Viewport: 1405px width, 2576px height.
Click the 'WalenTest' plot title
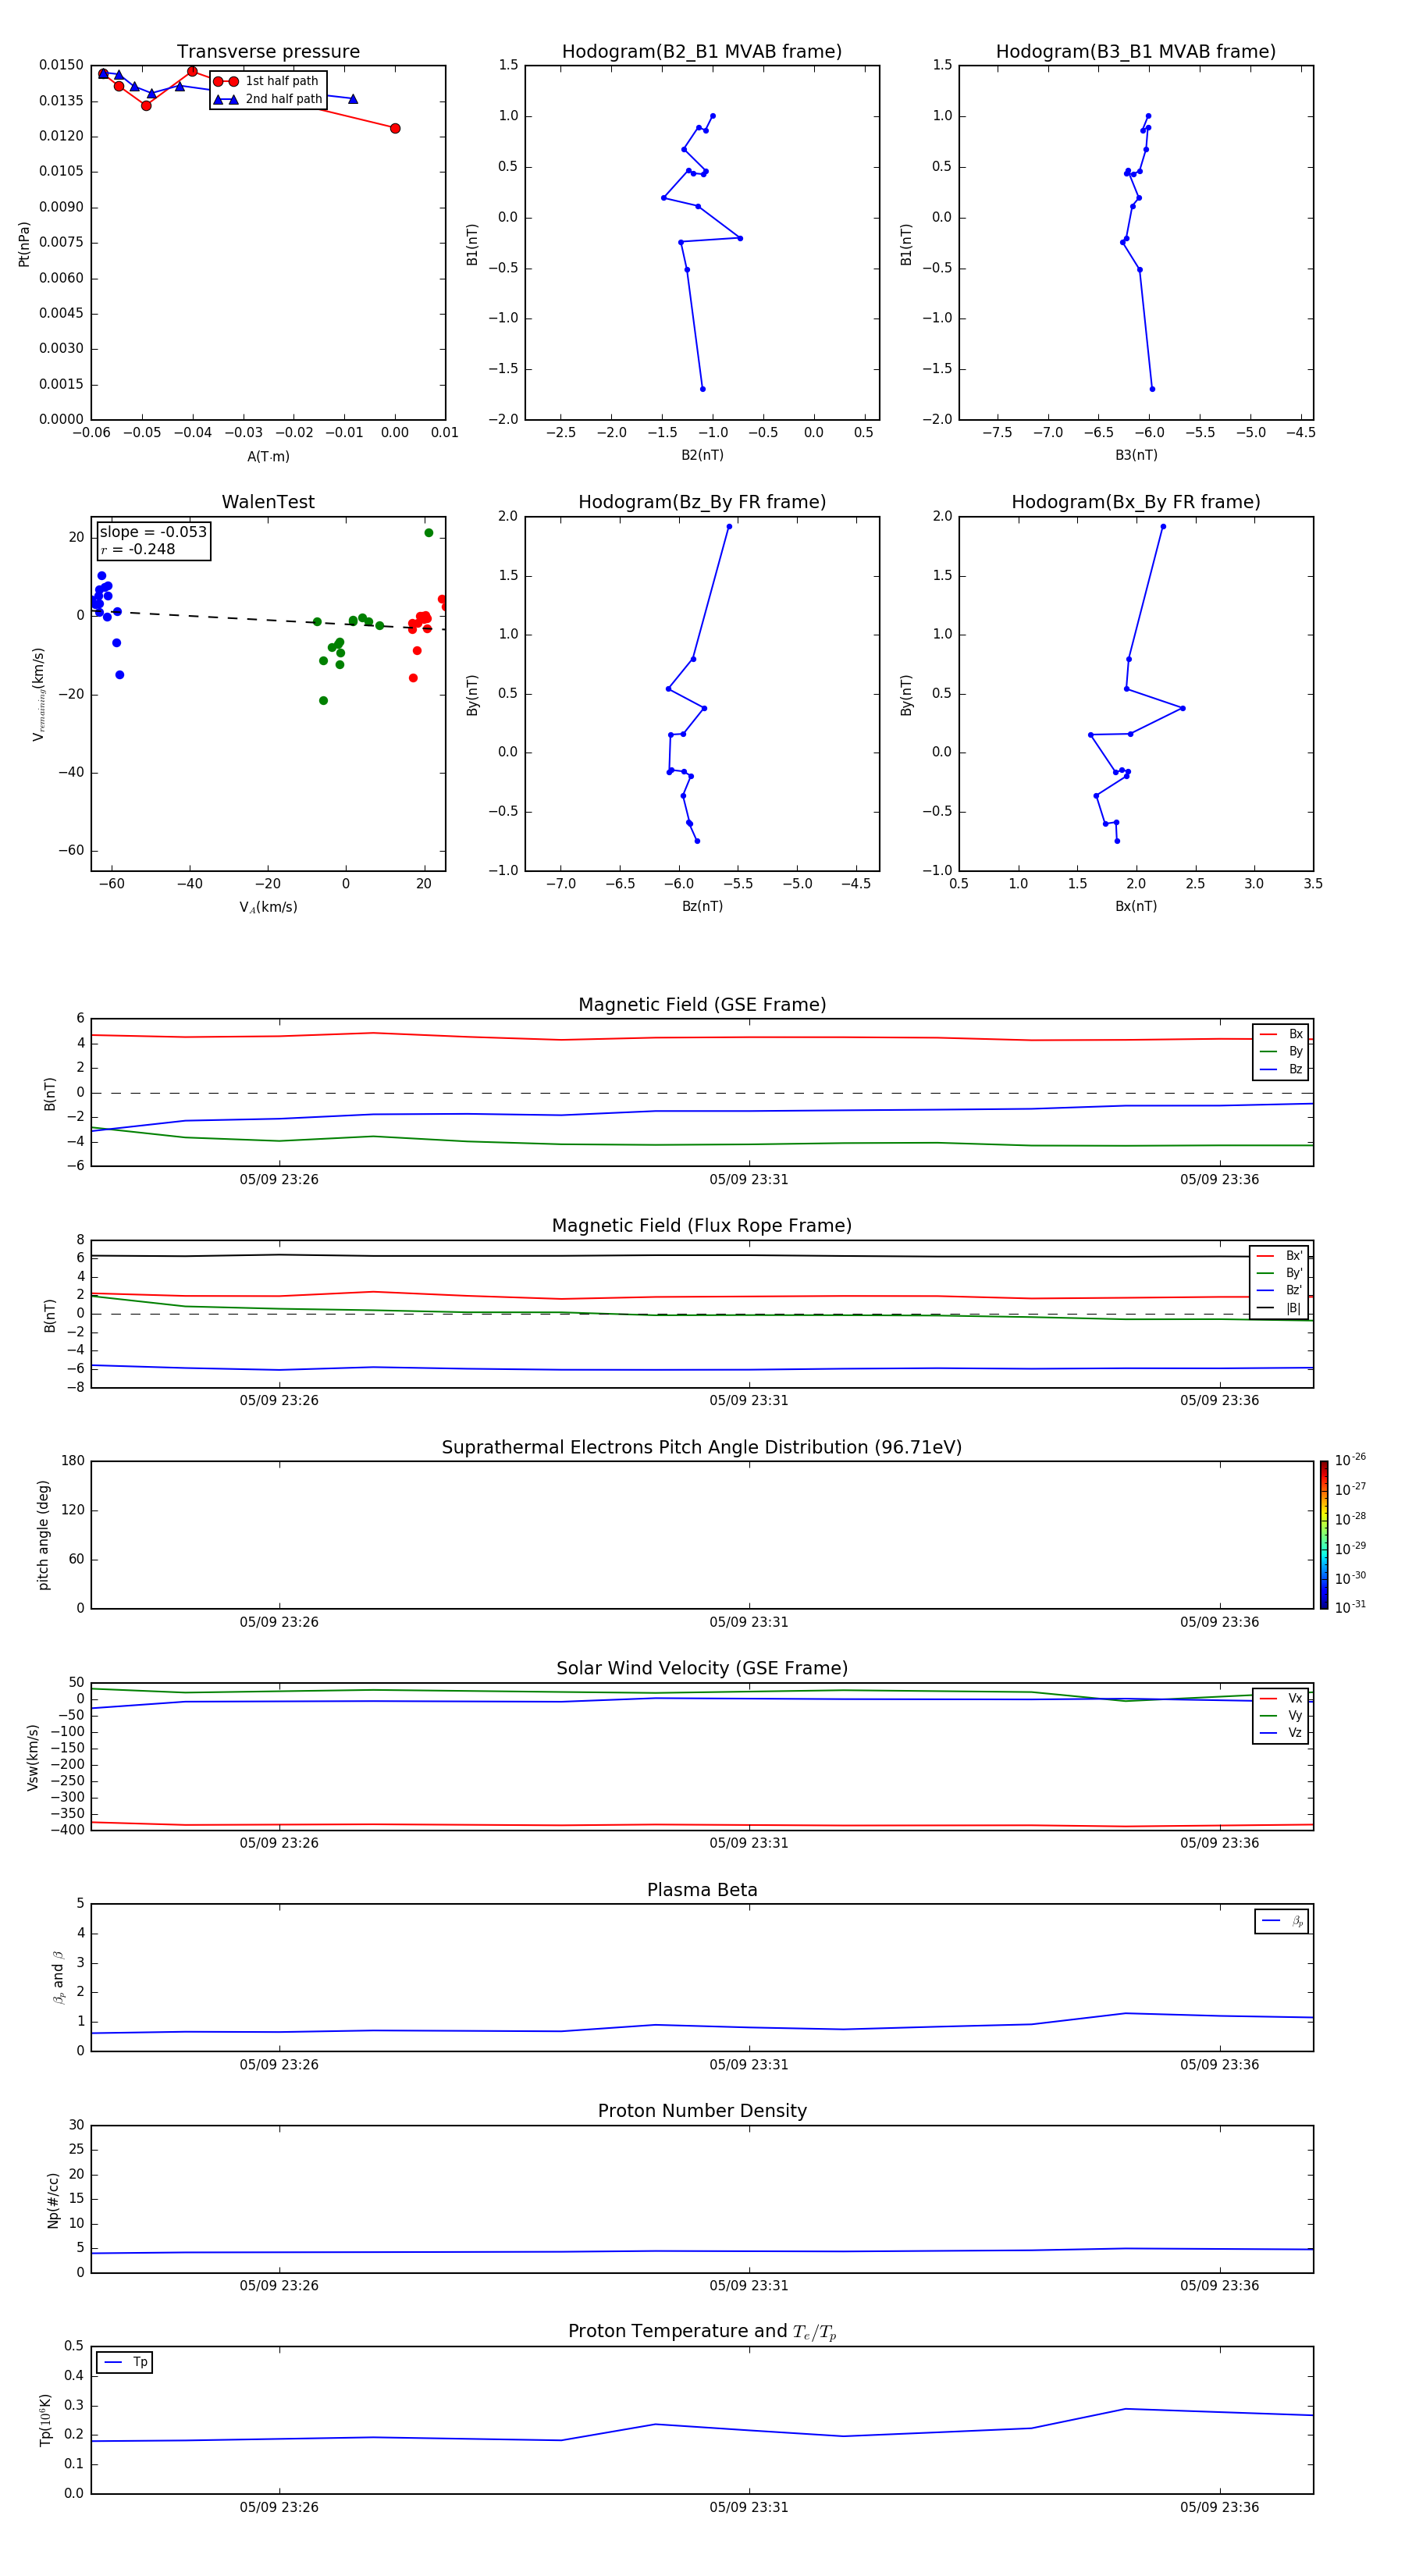tap(268, 502)
